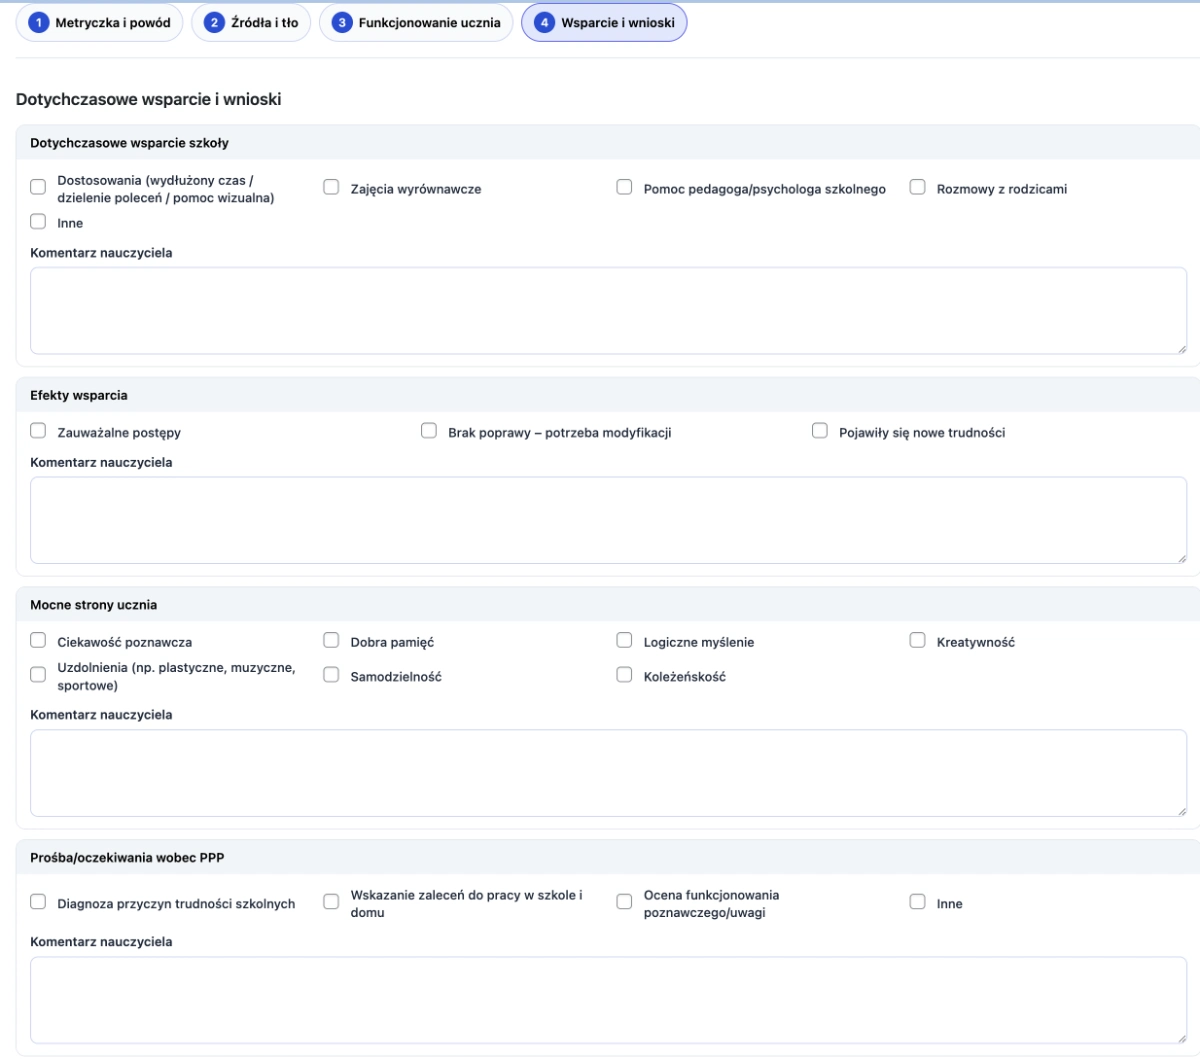Go to Funkcjonowanie ucznia tab
The image size is (1200, 1059).
point(416,23)
